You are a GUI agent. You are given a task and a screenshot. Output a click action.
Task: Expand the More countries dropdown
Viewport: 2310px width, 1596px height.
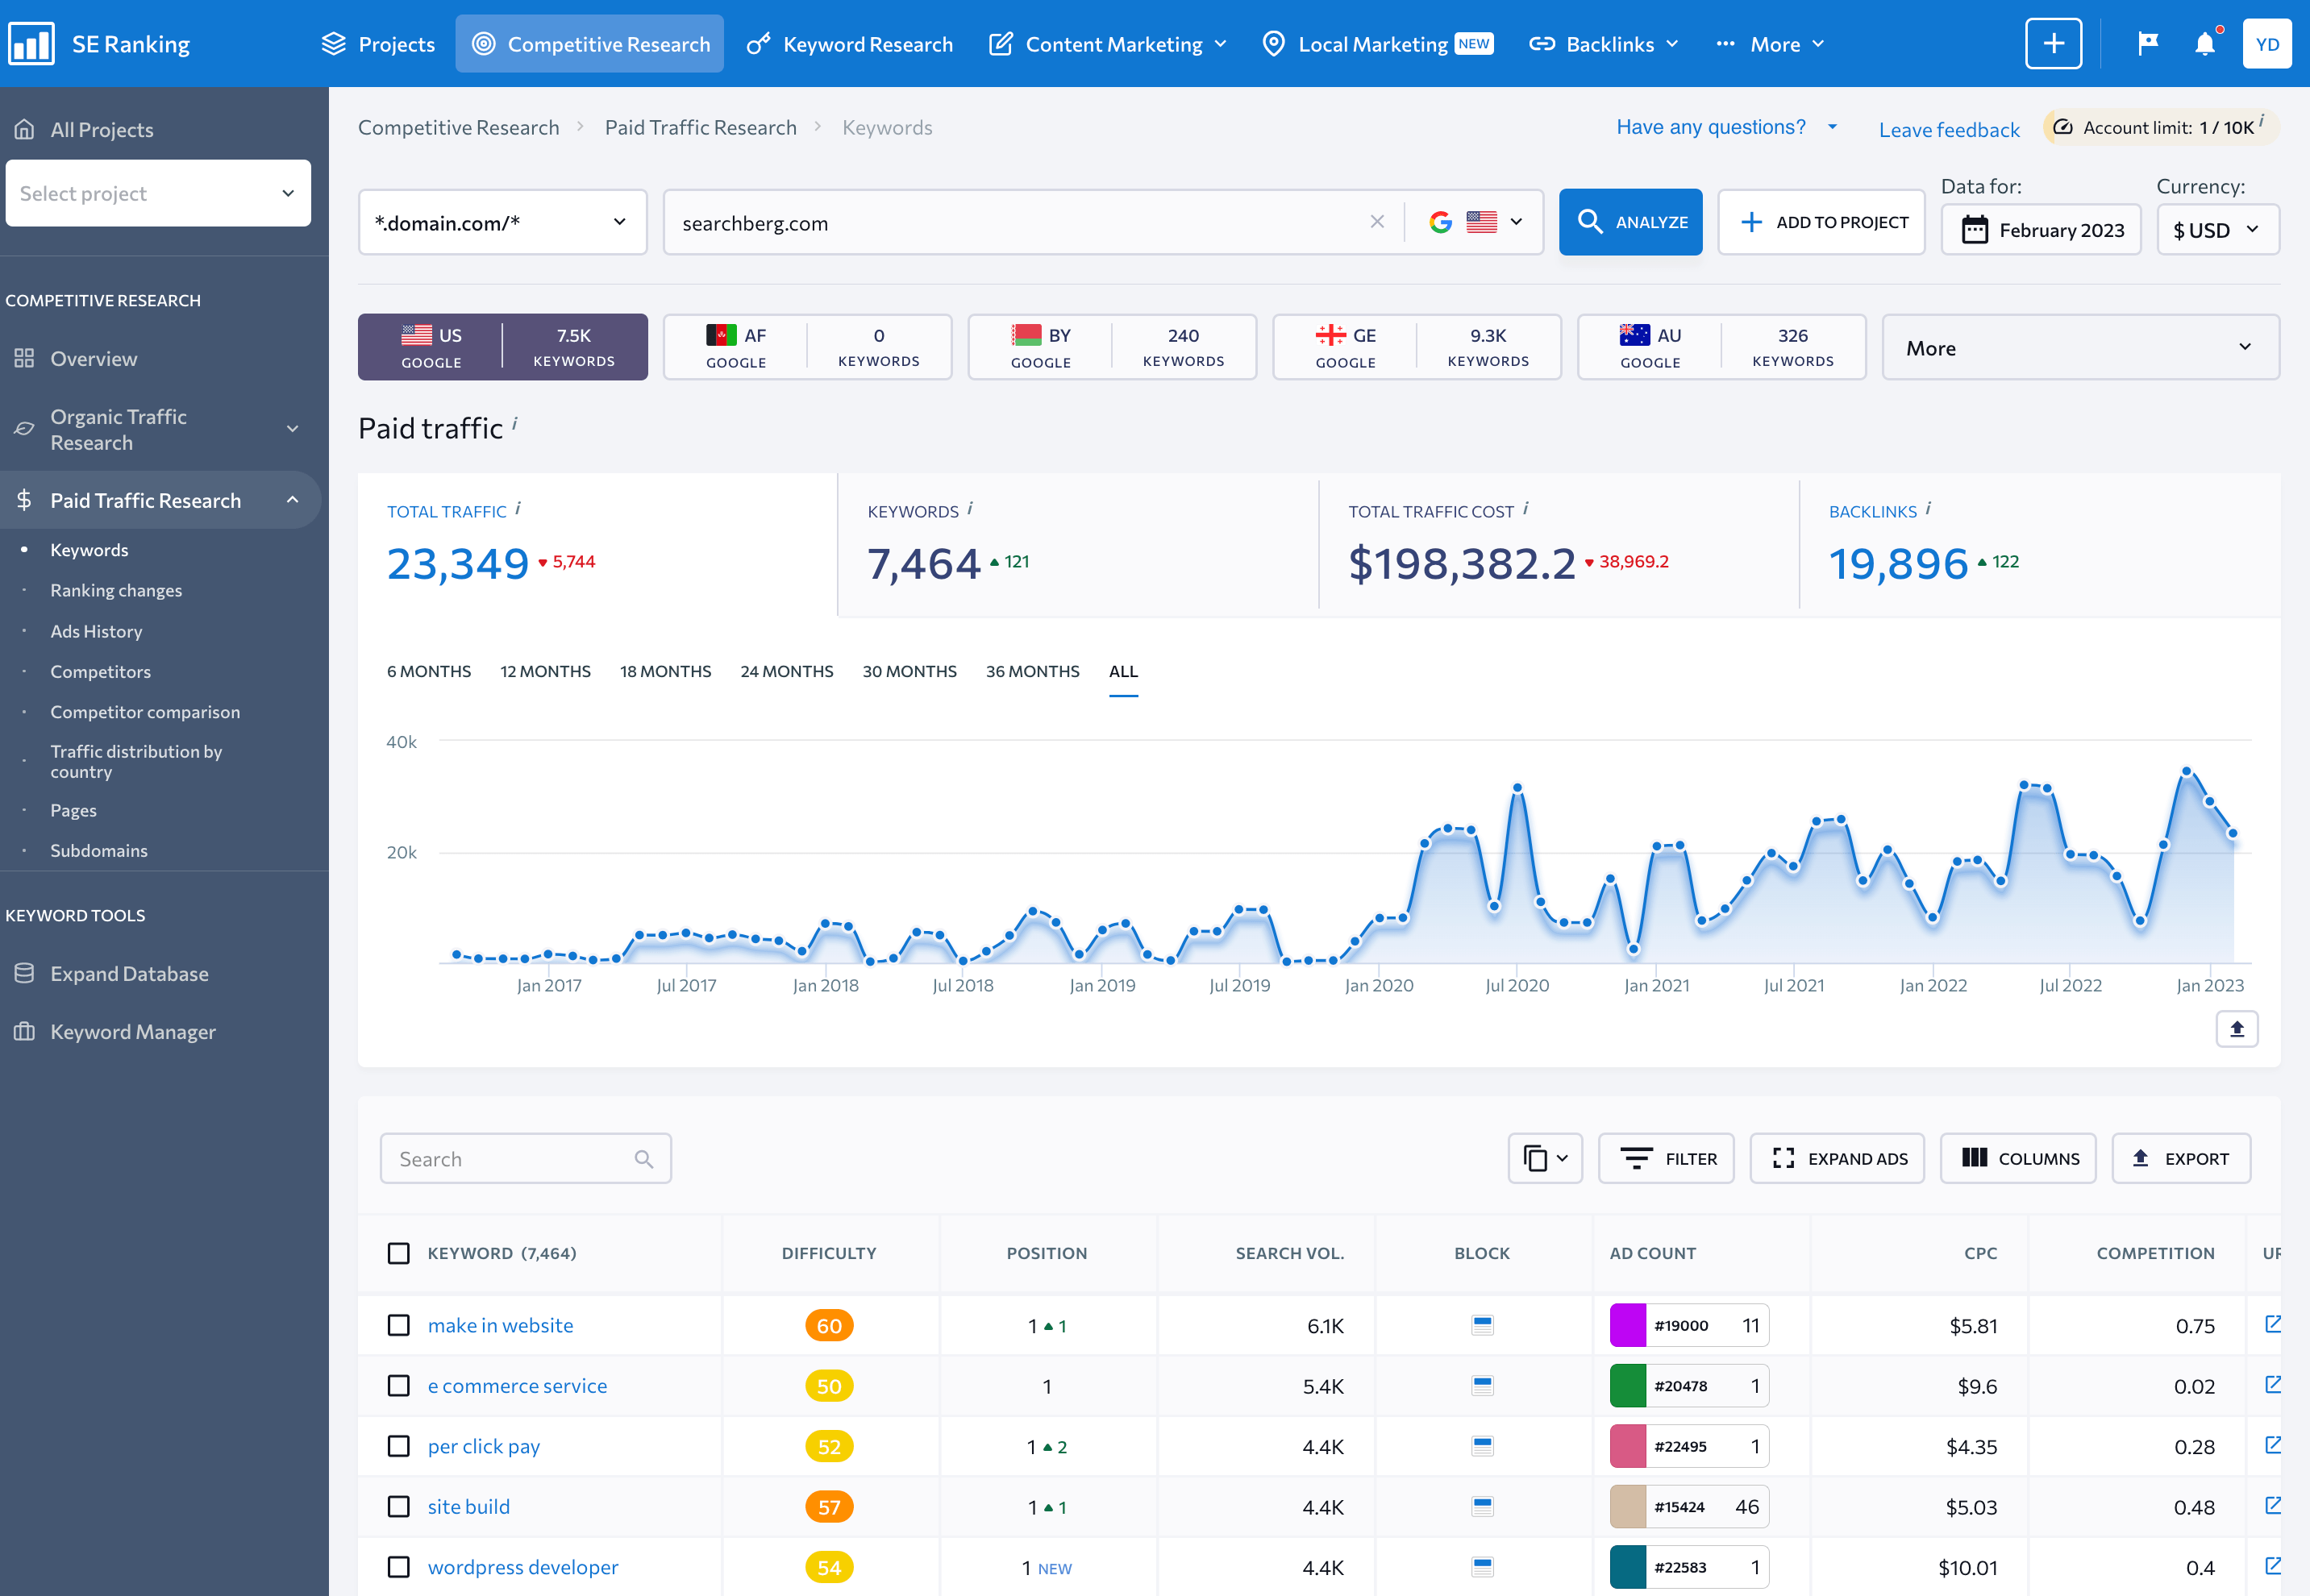[x=2080, y=347]
